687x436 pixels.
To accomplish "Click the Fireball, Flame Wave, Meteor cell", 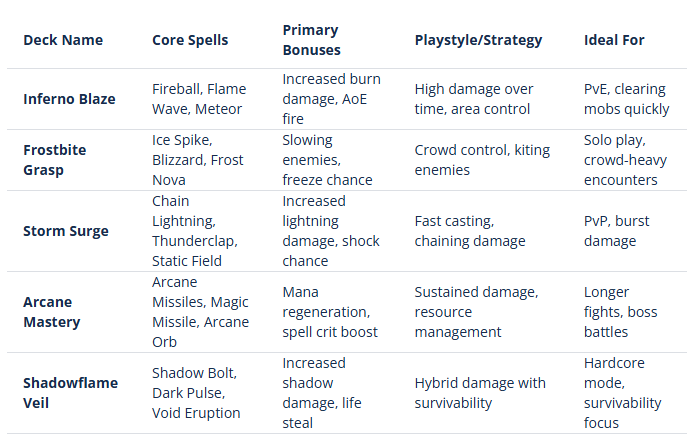I will (x=199, y=99).
